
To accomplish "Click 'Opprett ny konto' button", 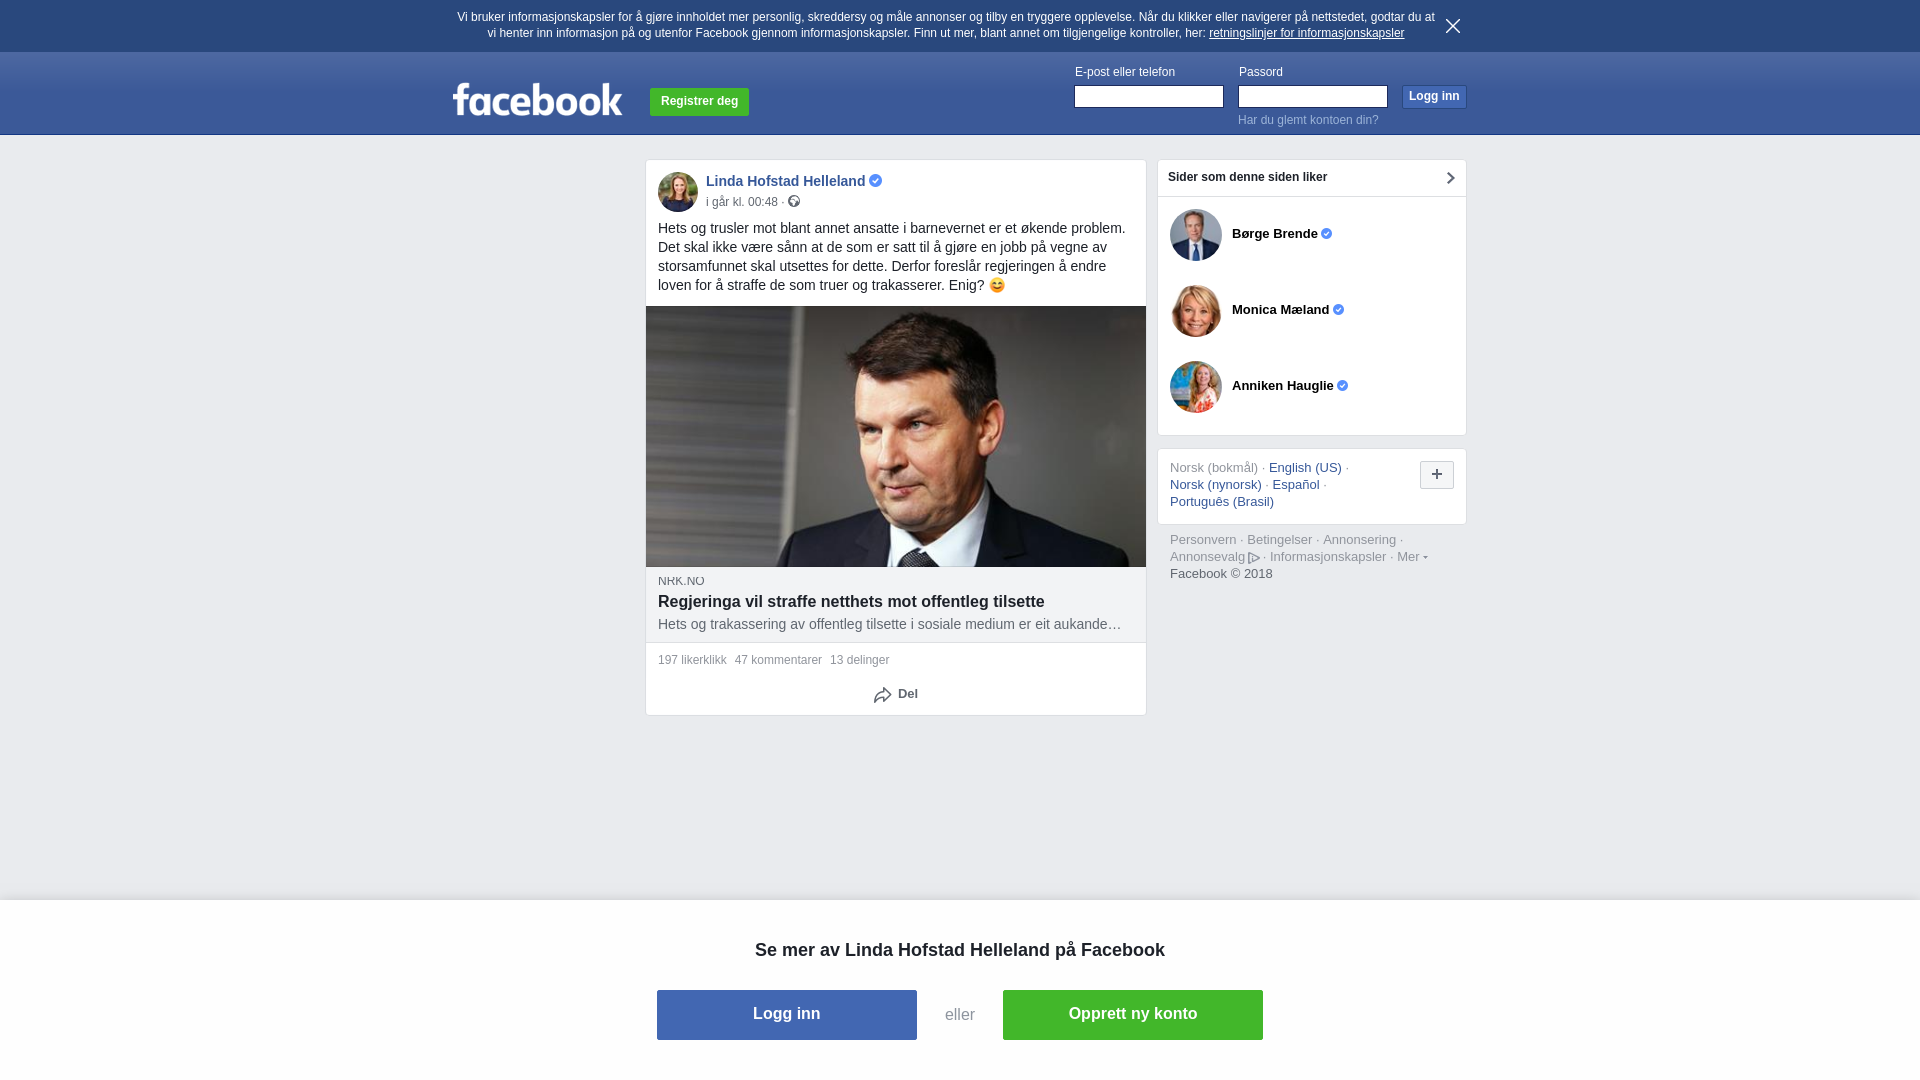I will pyautogui.click(x=1133, y=1015).
